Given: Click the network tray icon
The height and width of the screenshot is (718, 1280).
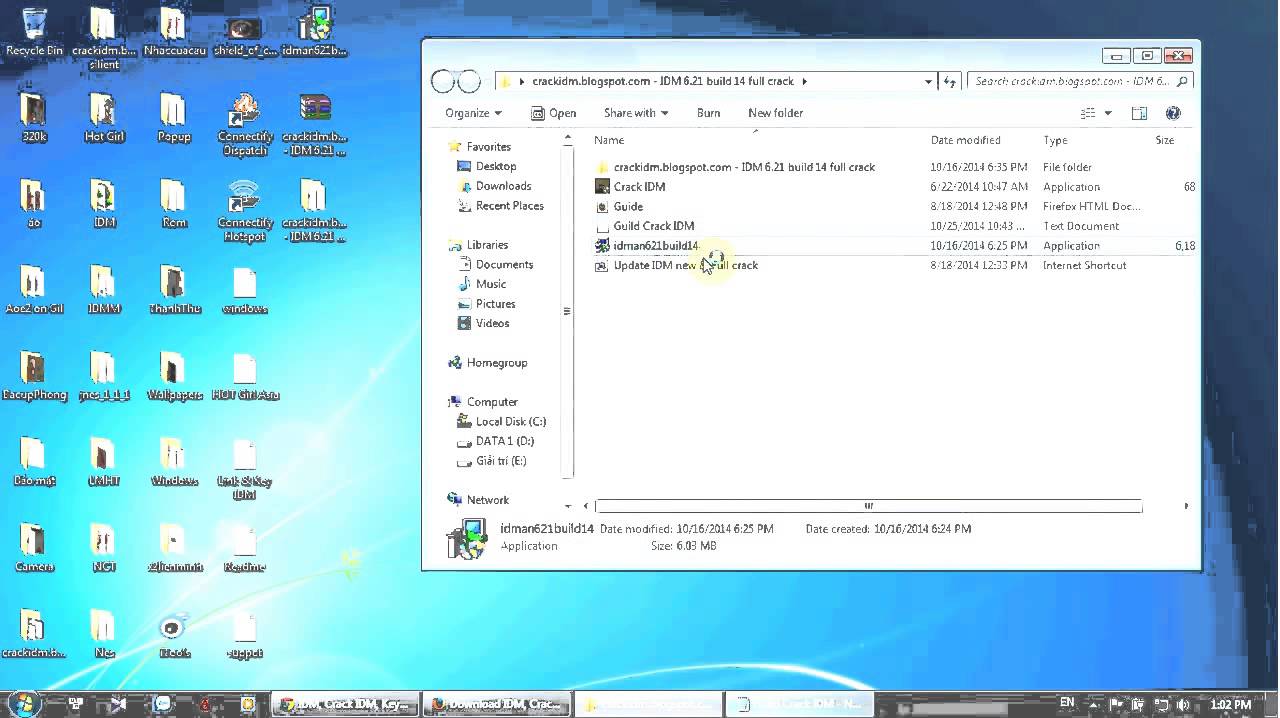Looking at the screenshot, I should point(1163,704).
